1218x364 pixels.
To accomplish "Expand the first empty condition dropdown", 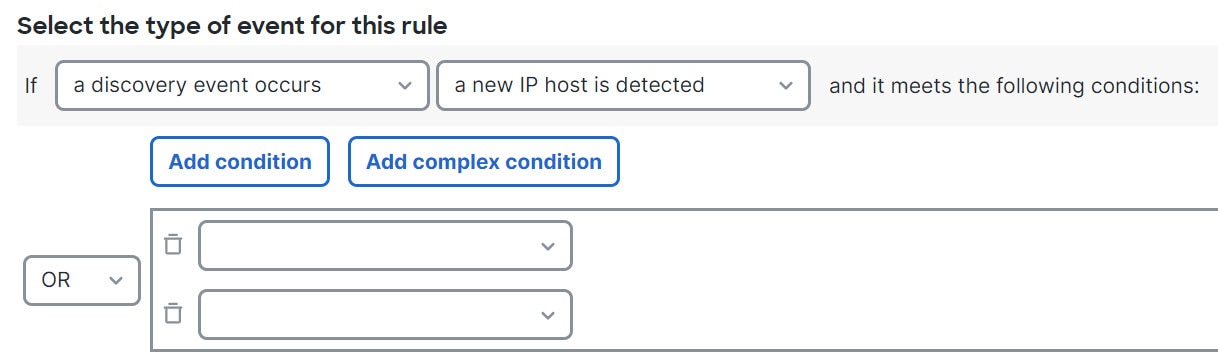I will (385, 246).
